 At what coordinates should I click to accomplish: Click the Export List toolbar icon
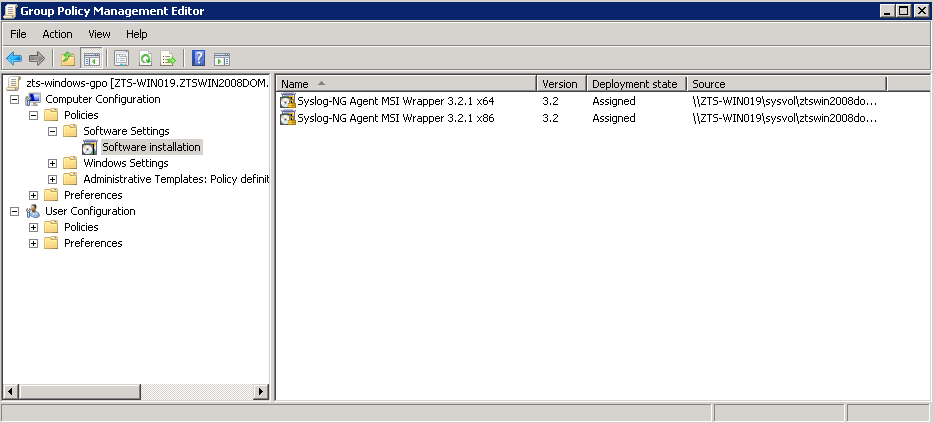(169, 58)
